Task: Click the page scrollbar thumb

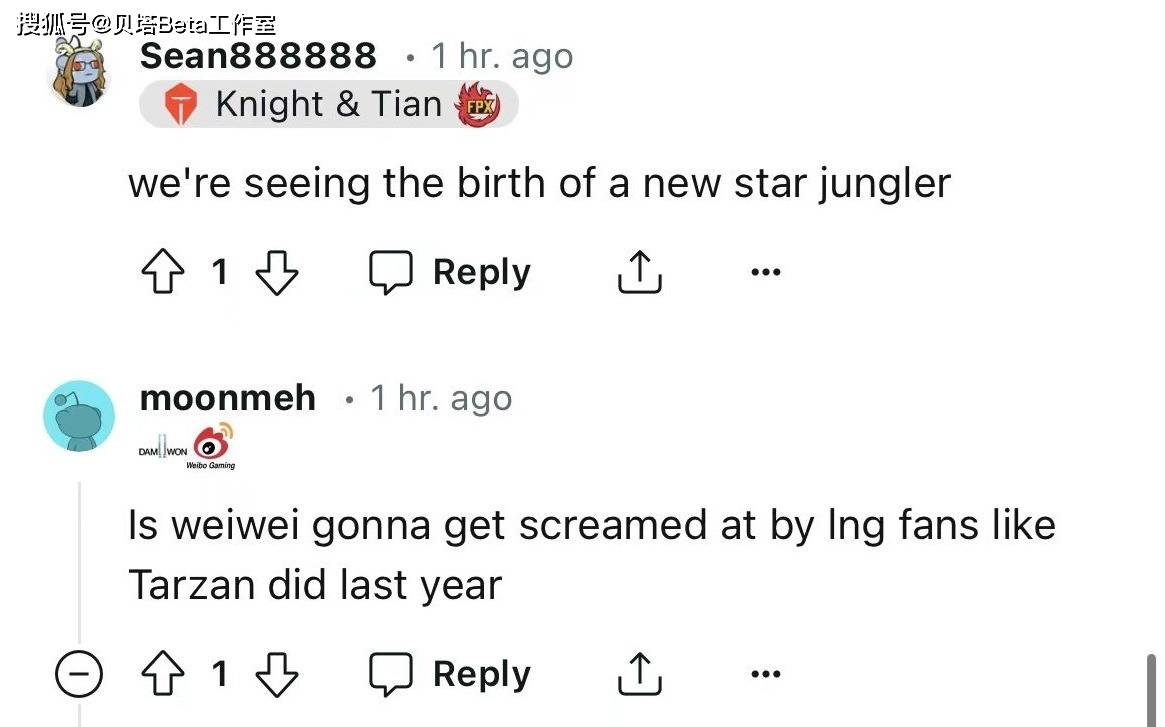Action: [1151, 690]
